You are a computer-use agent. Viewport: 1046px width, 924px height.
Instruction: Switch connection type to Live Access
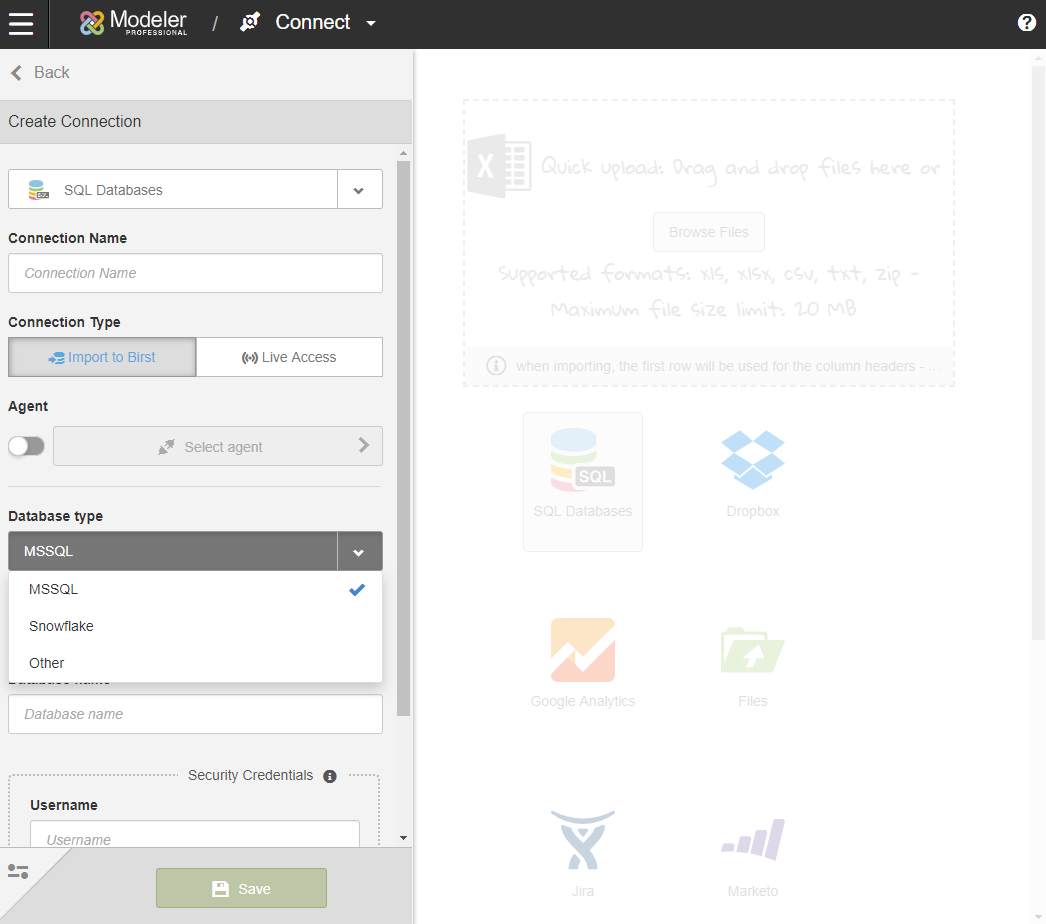289,357
